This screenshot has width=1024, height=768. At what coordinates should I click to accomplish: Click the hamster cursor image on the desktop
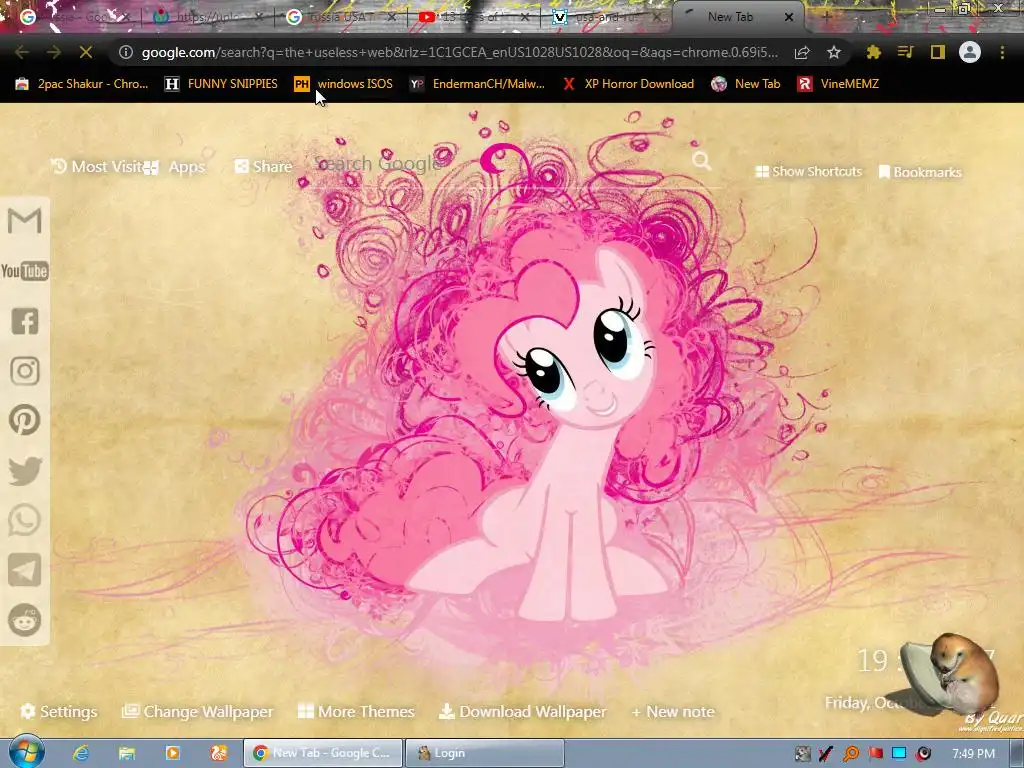[x=951, y=676]
